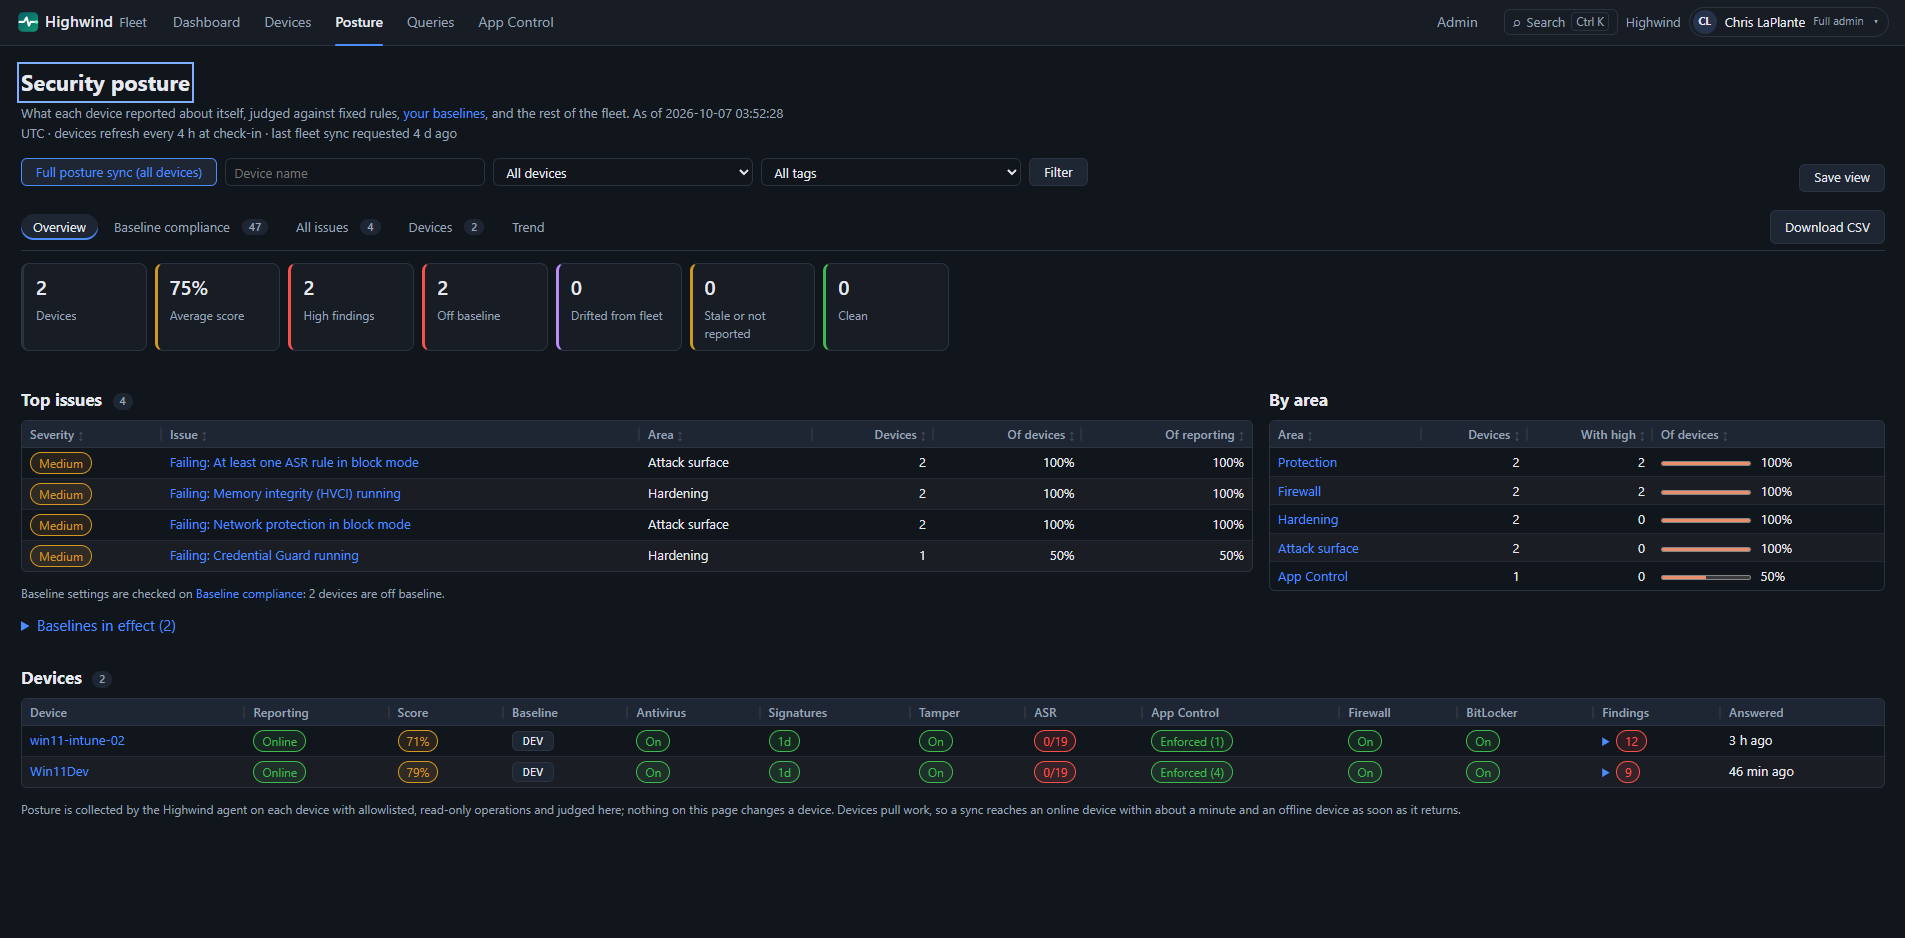Open the CL user avatar
Screen dimensions: 1905x938
1705,22
